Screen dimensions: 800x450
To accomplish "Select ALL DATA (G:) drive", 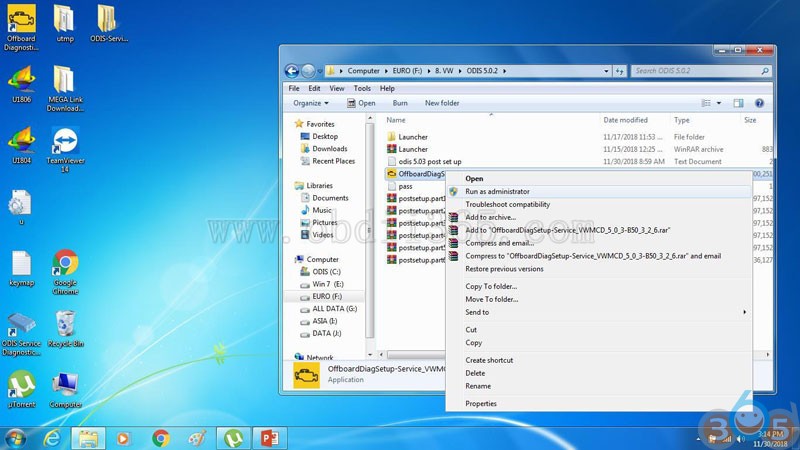I will [334, 309].
